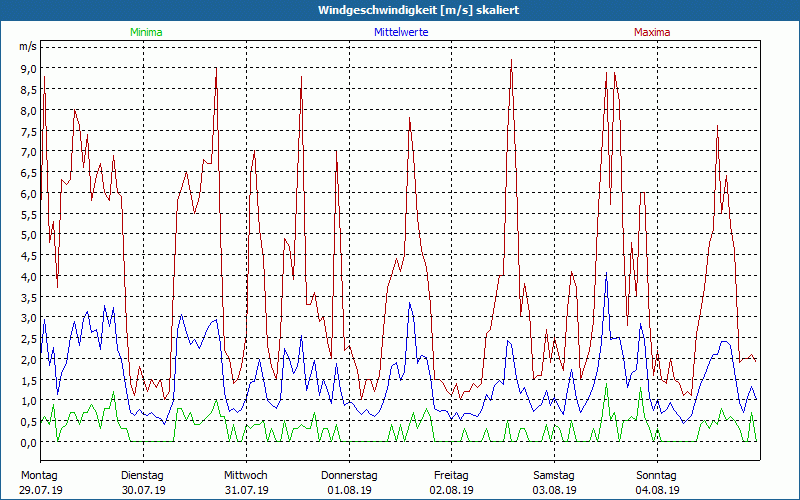Image resolution: width=800 pixels, height=500 pixels.
Task: Click the '0,0' y-axis value
Action: pos(29,443)
